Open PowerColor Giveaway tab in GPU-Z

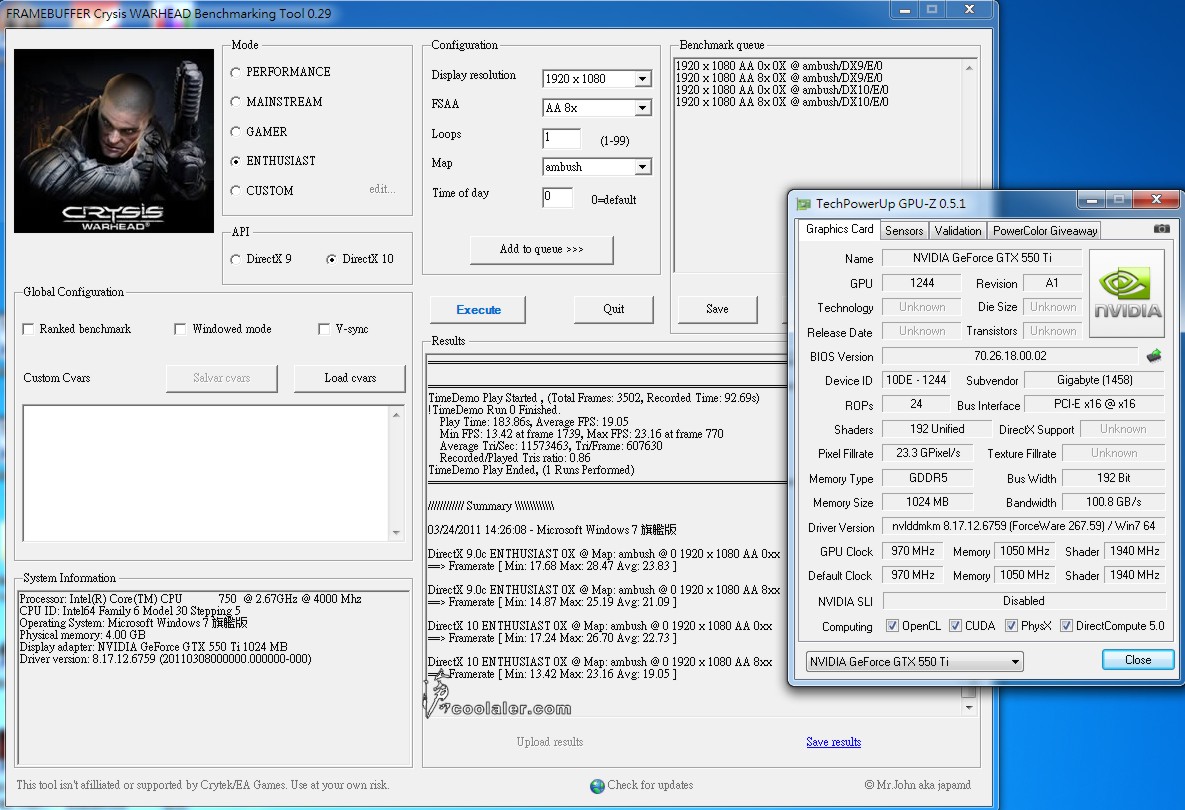coord(1044,231)
